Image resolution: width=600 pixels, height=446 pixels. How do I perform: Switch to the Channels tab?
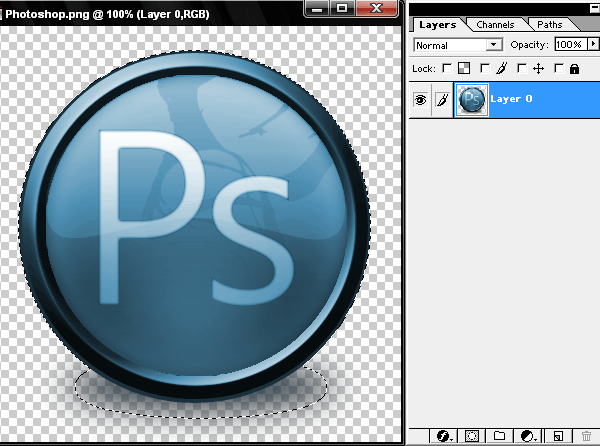495,25
